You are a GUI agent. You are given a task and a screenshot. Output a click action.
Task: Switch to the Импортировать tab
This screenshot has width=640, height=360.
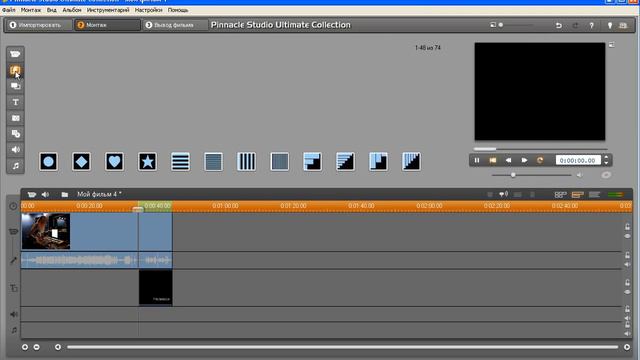[x=39, y=25]
